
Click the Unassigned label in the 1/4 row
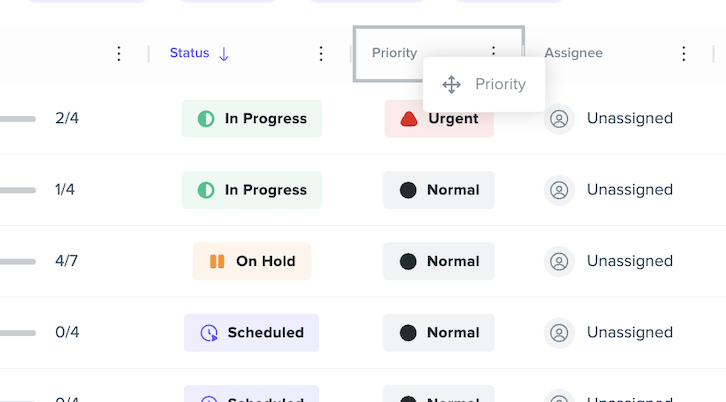point(630,189)
